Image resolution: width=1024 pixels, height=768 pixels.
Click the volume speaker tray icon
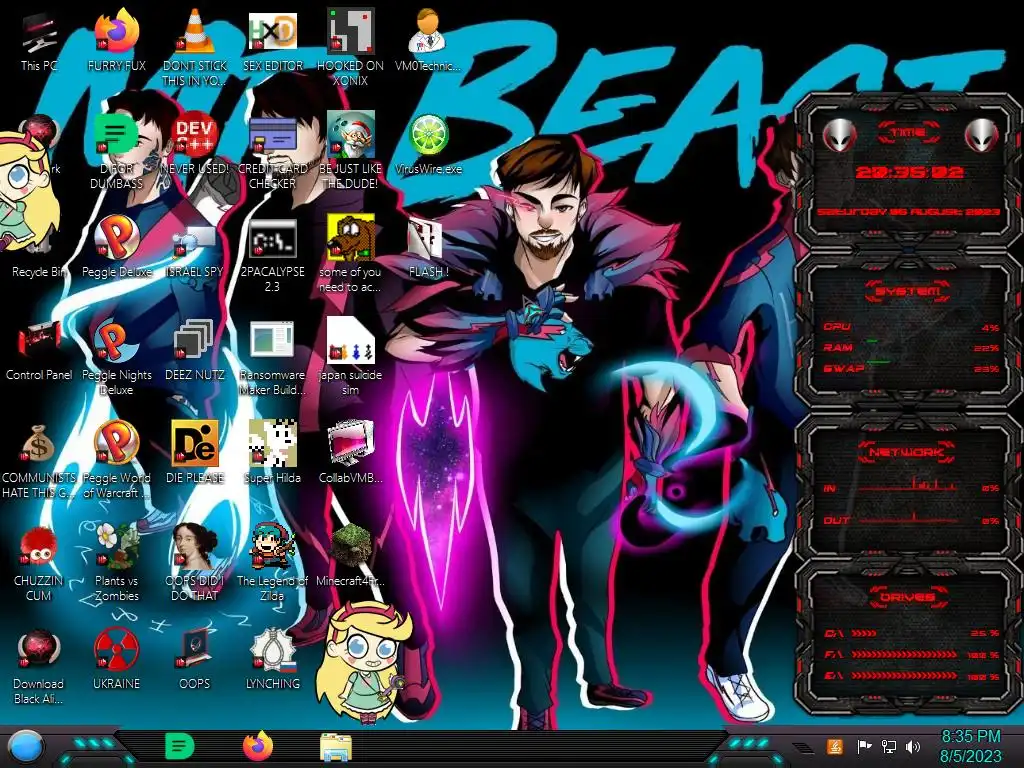coord(913,746)
